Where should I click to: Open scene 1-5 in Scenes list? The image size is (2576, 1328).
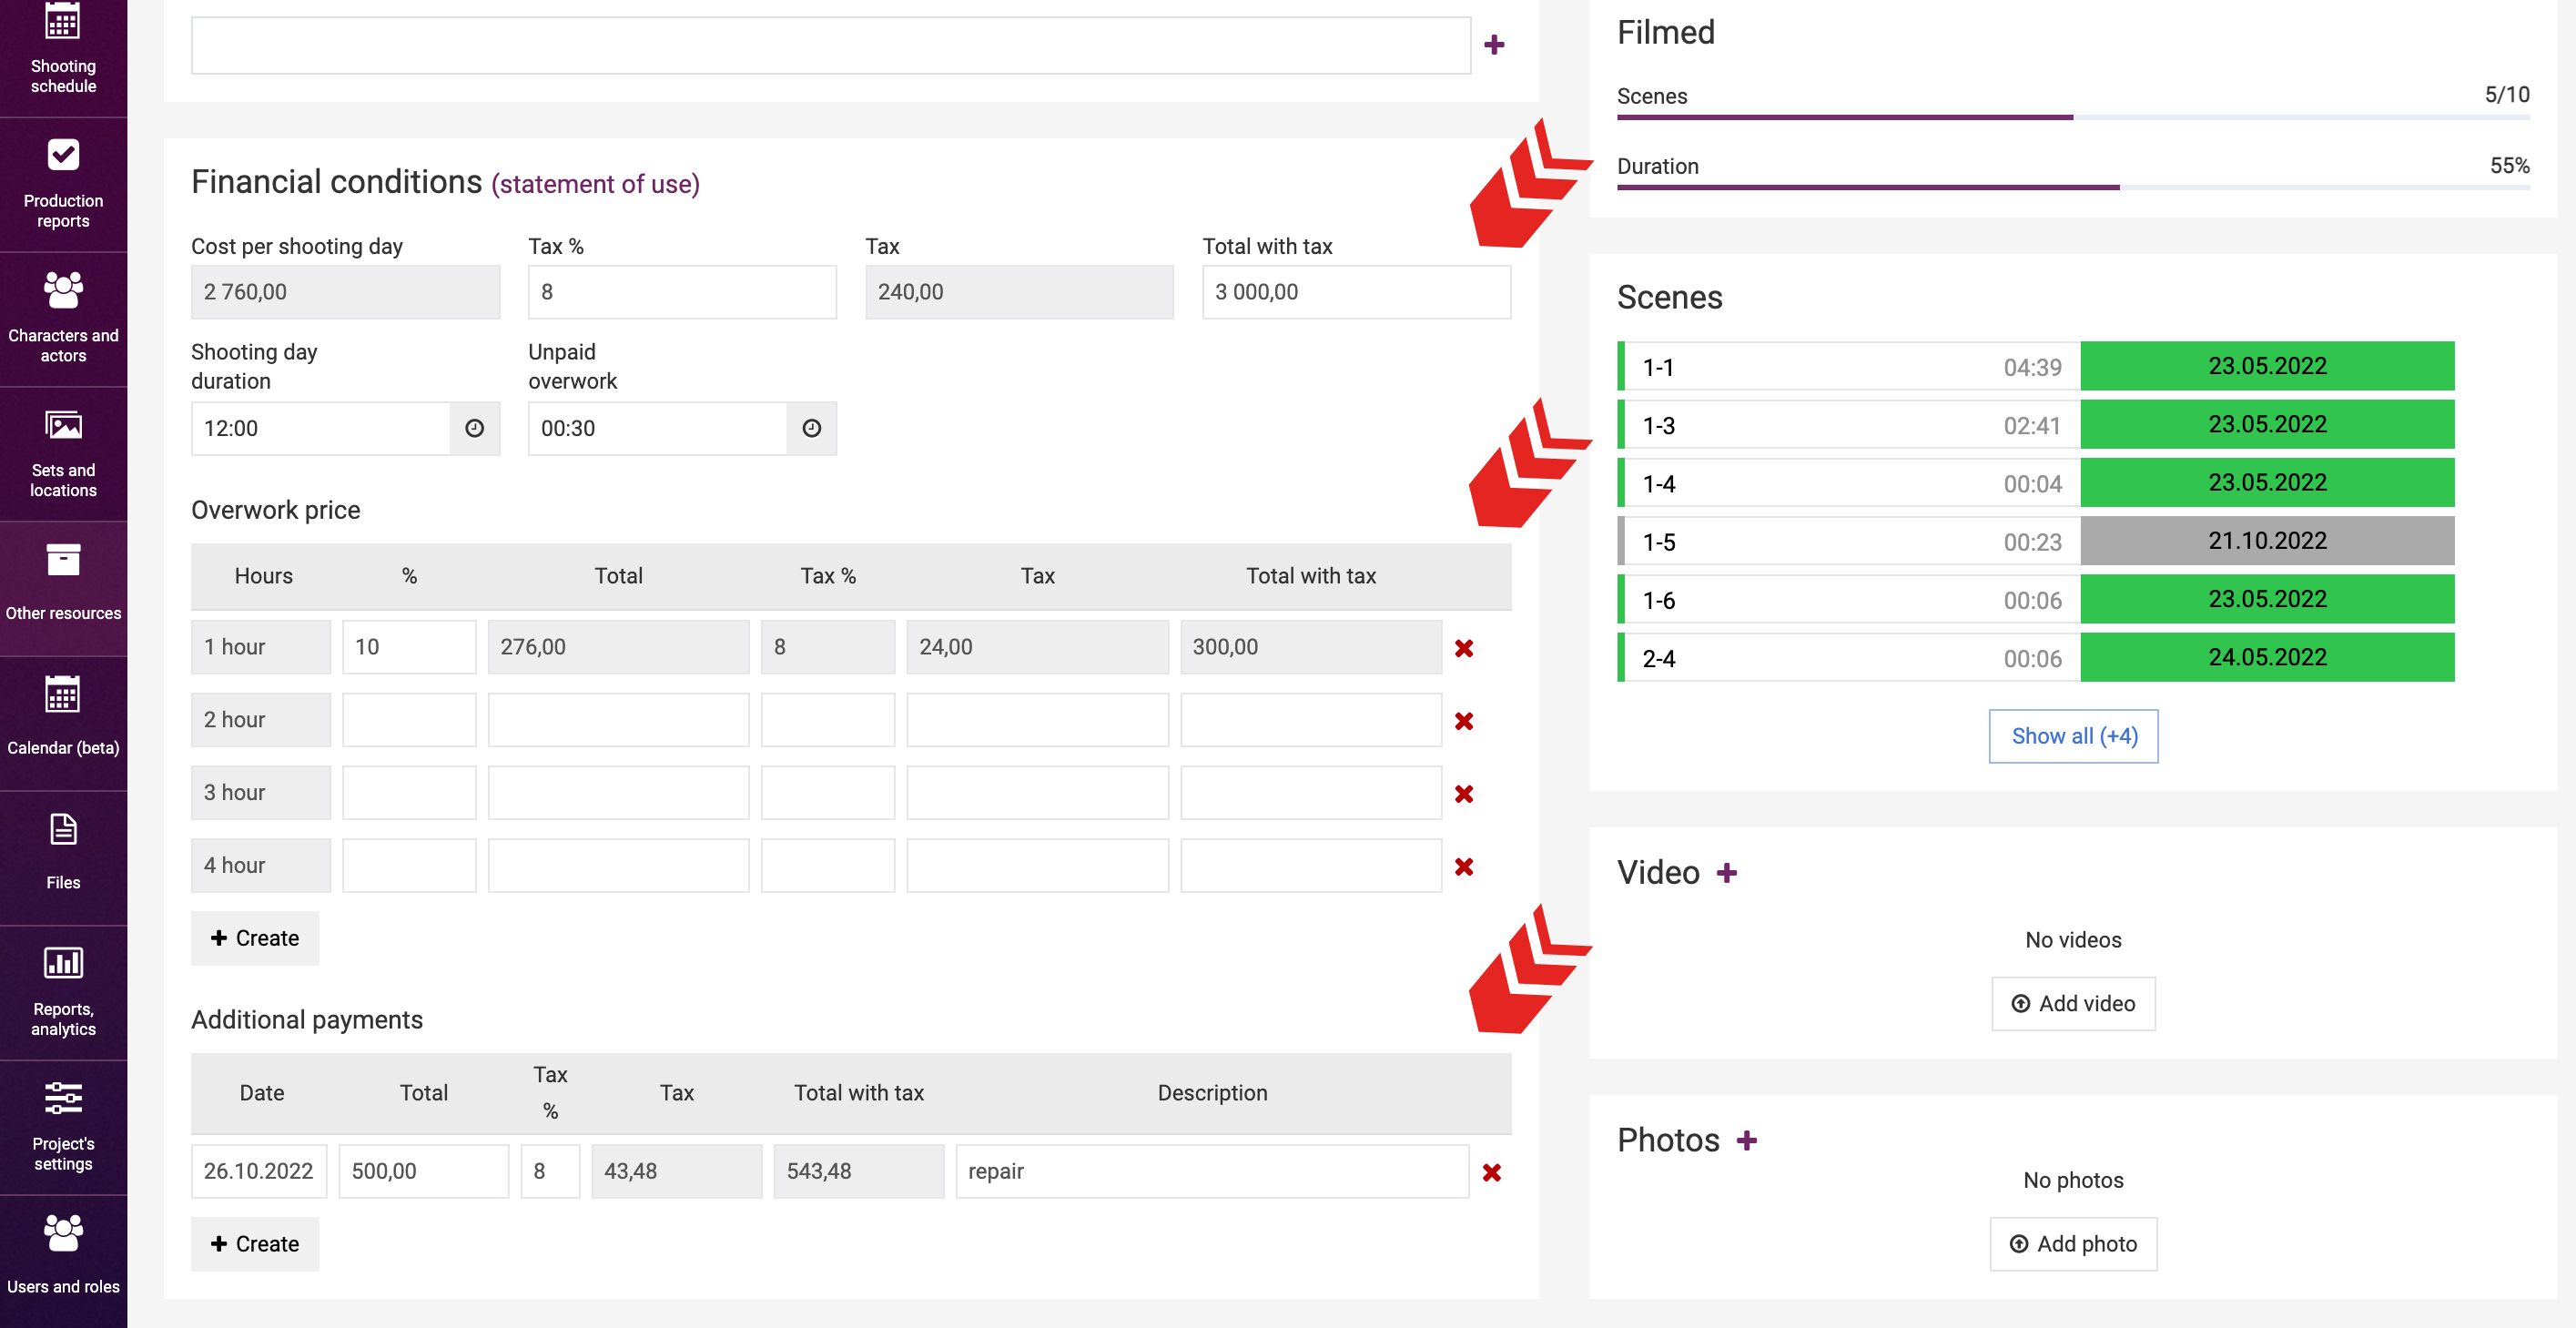pyautogui.click(x=1850, y=542)
